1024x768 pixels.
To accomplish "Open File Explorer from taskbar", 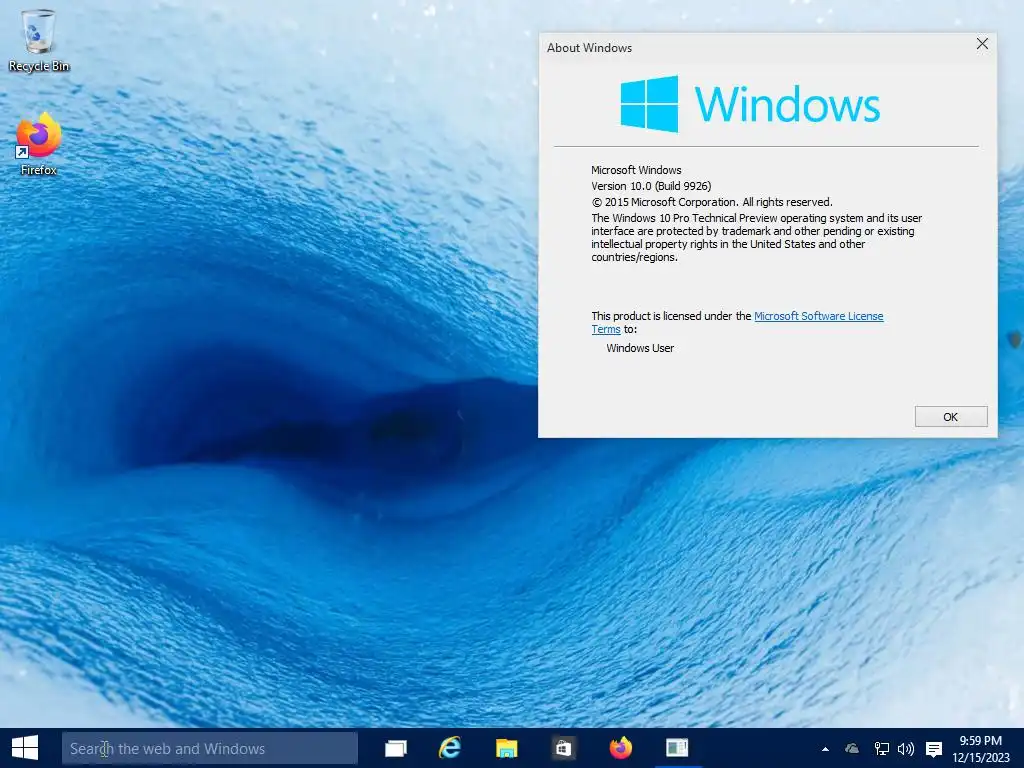I will (x=506, y=748).
